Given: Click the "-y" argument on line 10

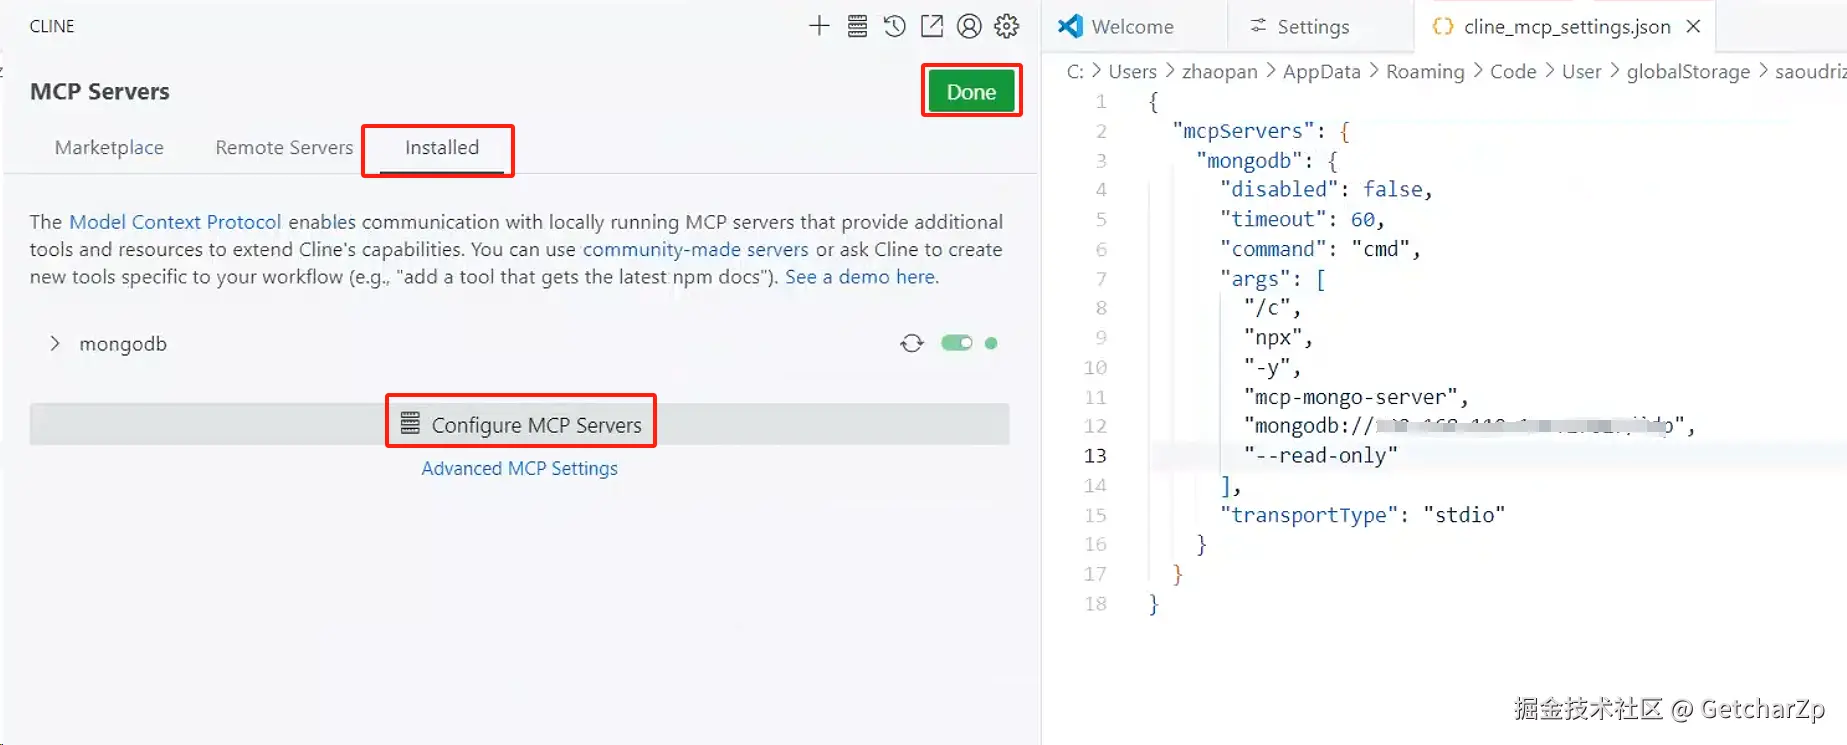Looking at the screenshot, I should click(1267, 368).
